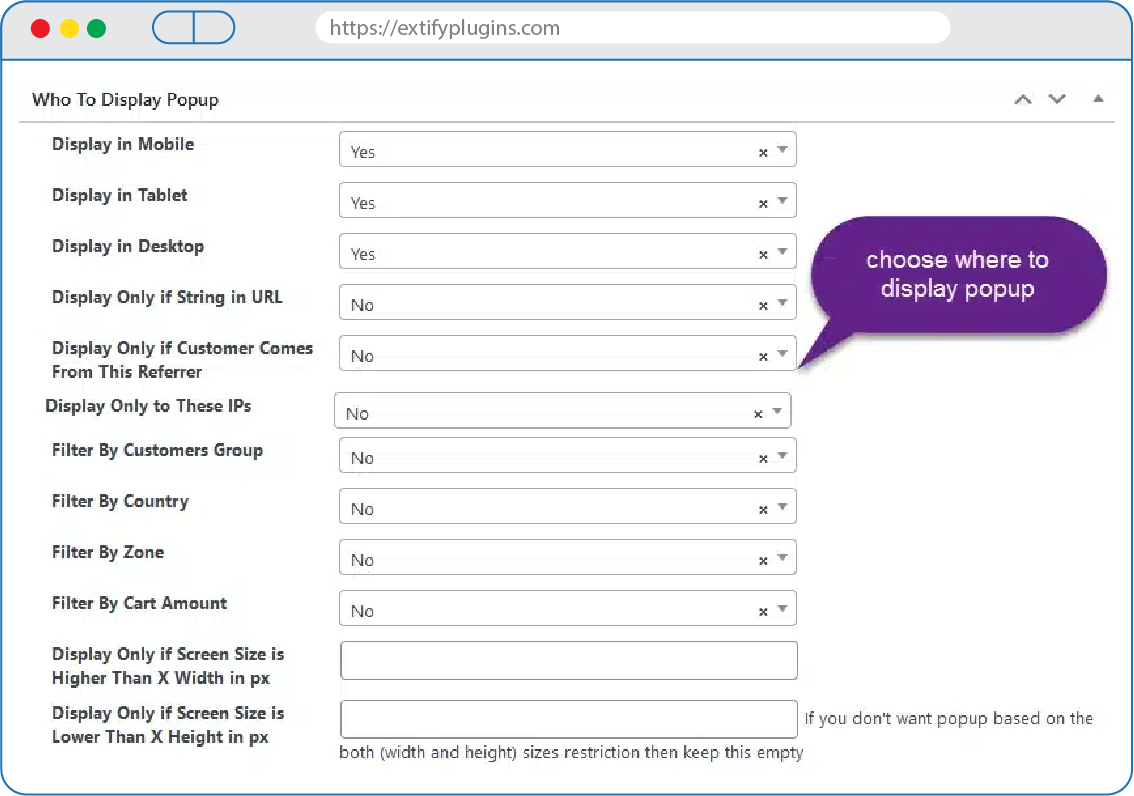Clear the Display in Mobile selection (x)
This screenshot has height=796, width=1134.
point(763,153)
